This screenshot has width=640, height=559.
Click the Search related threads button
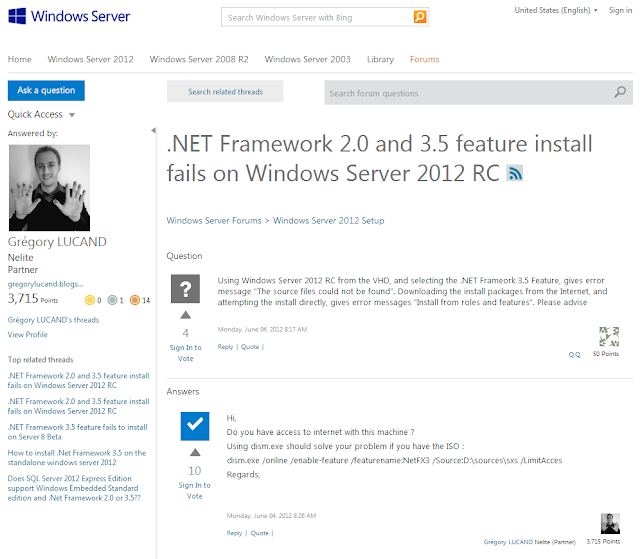pyautogui.click(x=225, y=92)
